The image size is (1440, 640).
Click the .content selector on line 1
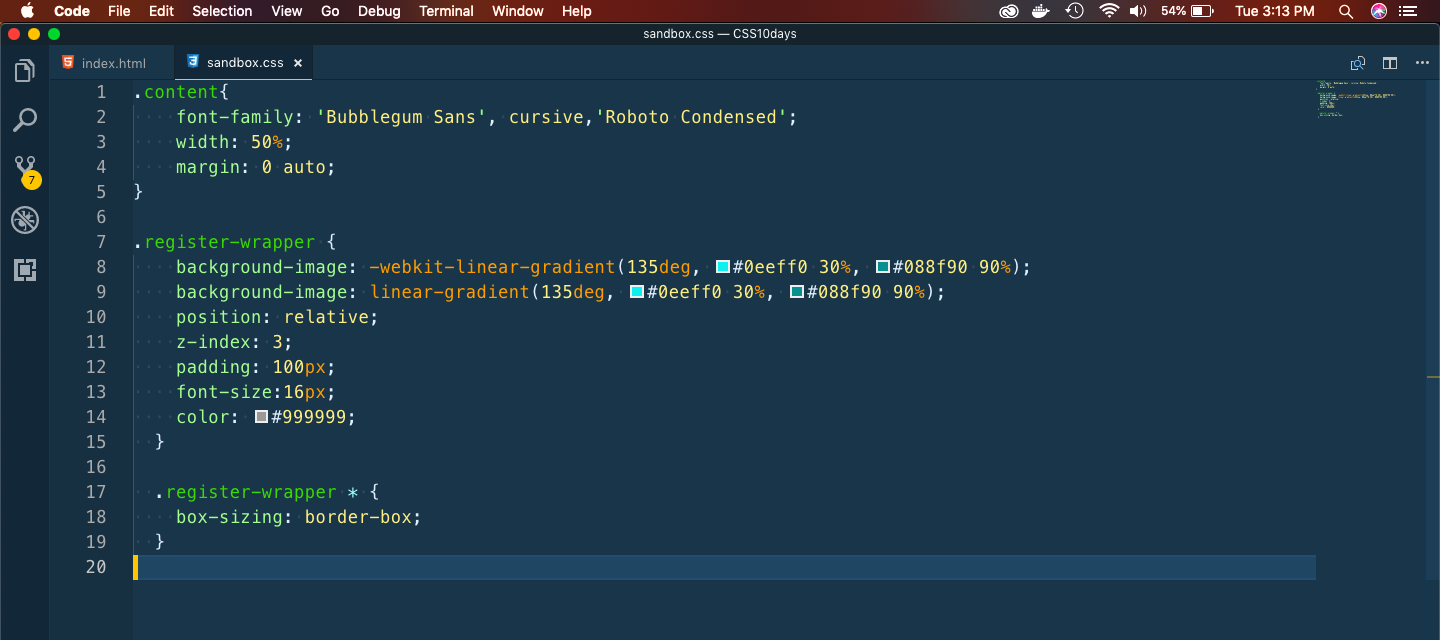pos(176,92)
